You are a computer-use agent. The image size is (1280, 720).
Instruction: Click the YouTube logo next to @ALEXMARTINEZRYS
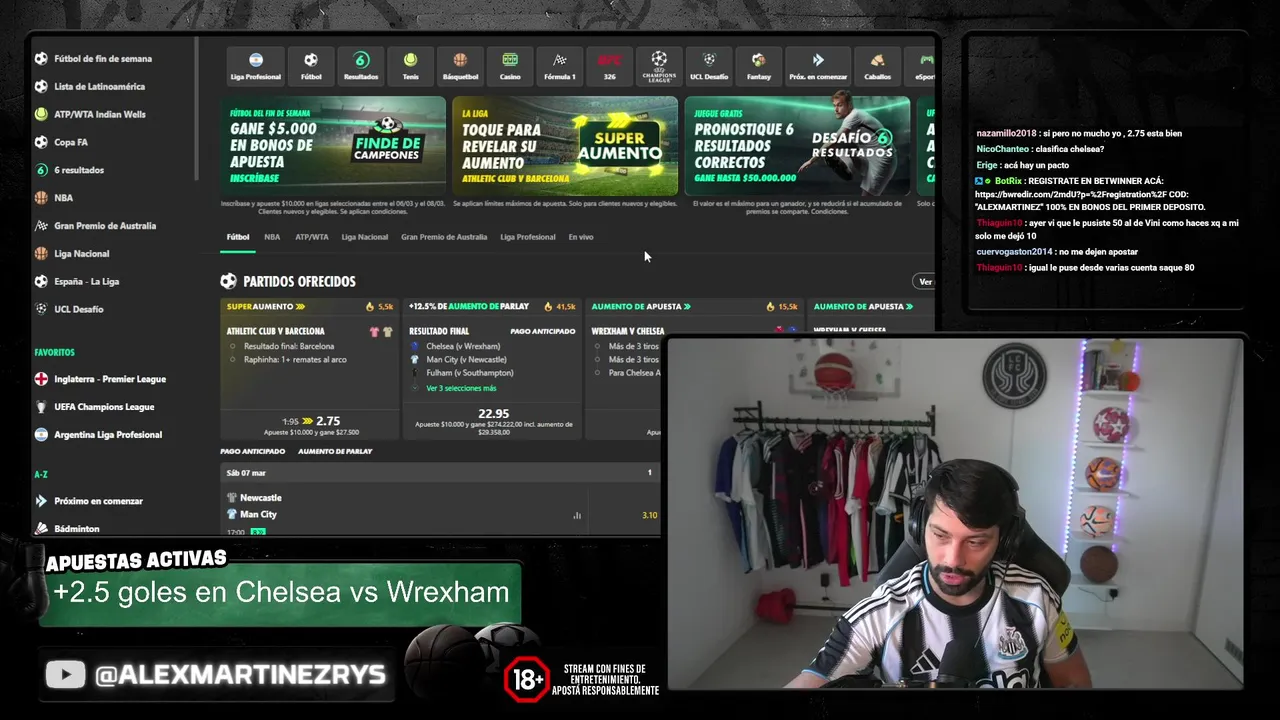click(x=65, y=675)
